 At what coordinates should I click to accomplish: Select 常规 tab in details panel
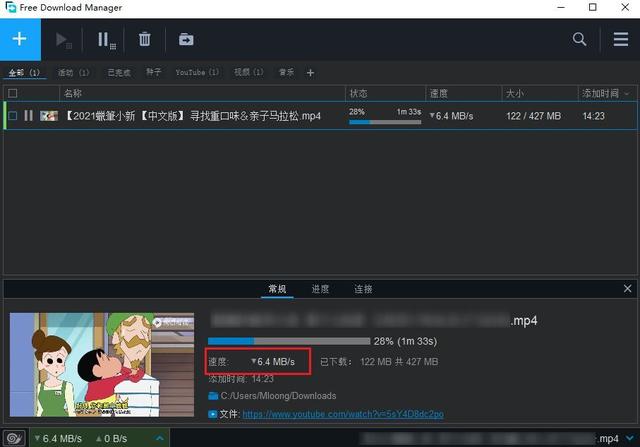click(x=277, y=289)
